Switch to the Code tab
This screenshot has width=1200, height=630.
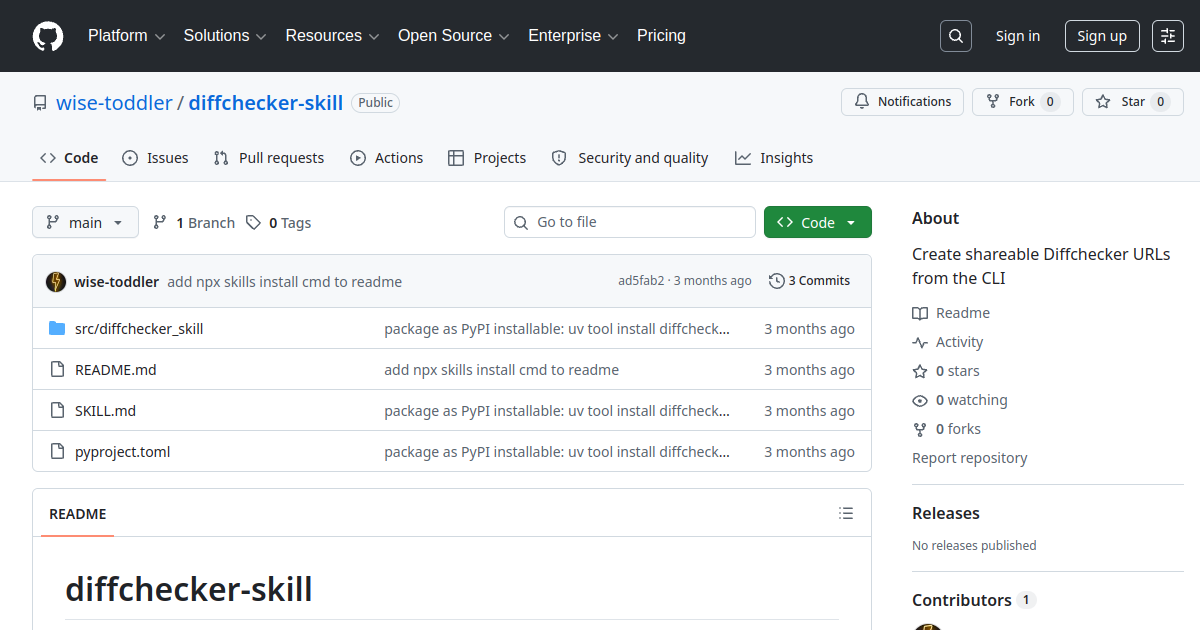(x=69, y=158)
